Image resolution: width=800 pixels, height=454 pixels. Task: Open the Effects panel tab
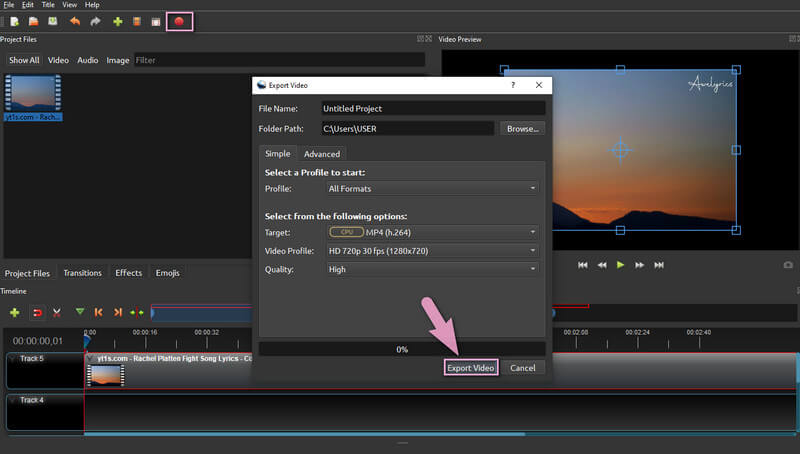(129, 273)
